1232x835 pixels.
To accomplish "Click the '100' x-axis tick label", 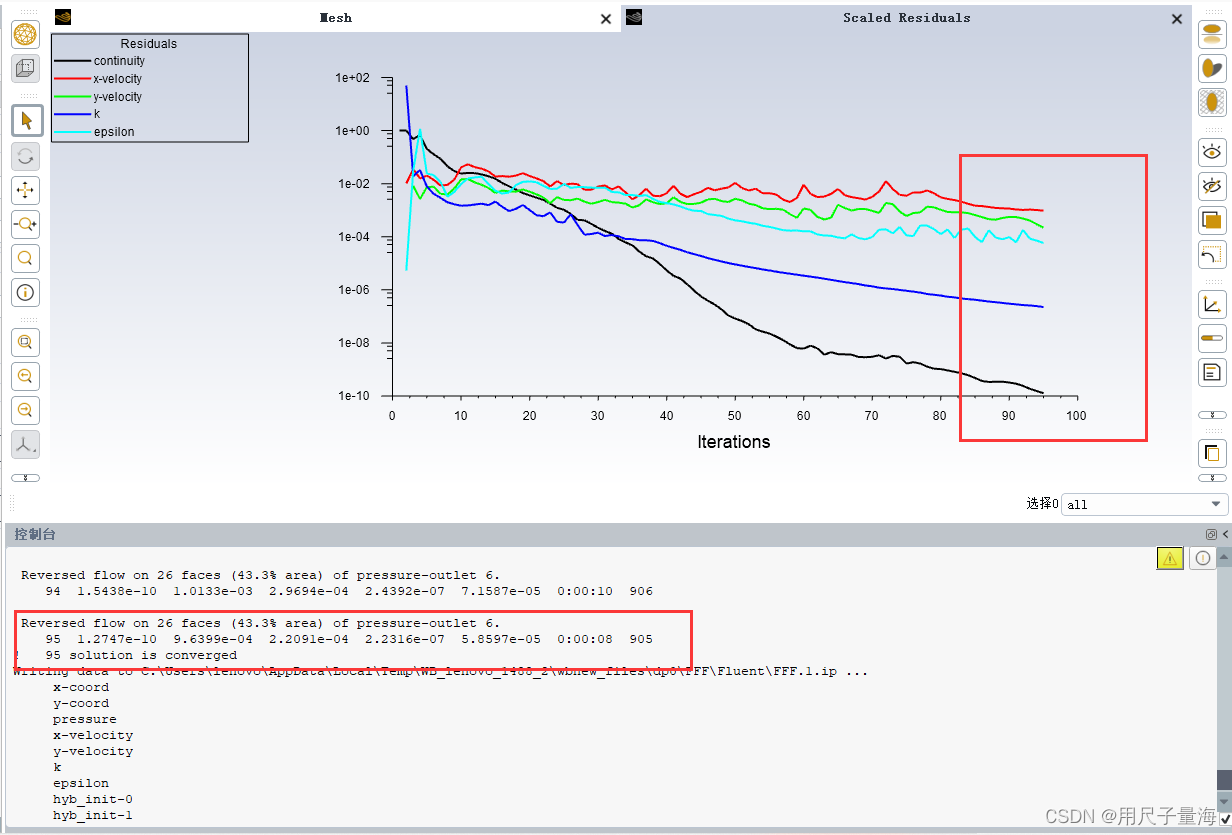I will (x=1076, y=416).
